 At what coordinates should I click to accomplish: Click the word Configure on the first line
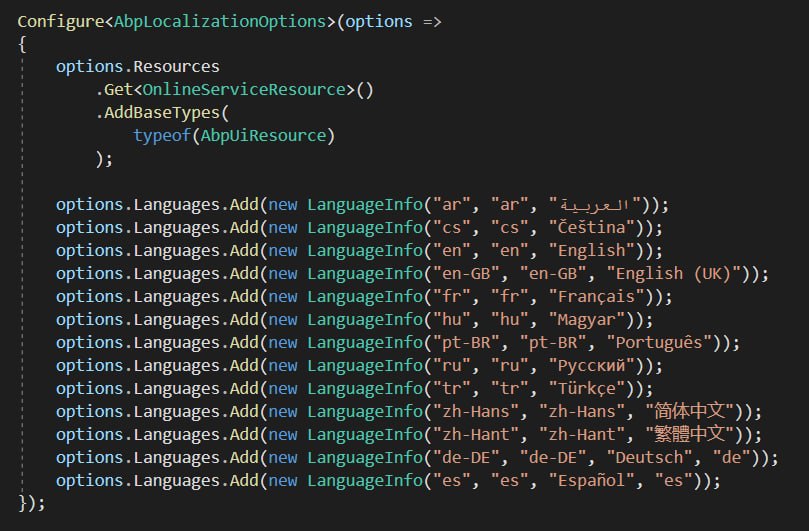[x=61, y=22]
